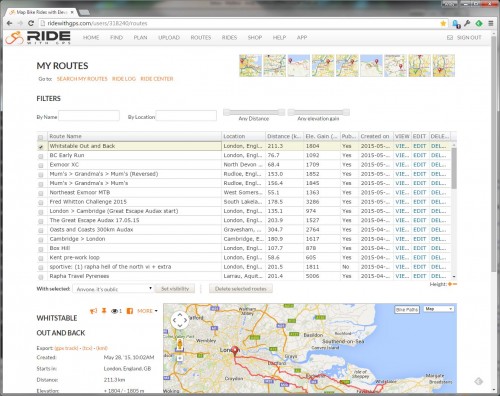Decrease table height with orange minus icon

pyautogui.click(x=455, y=284)
